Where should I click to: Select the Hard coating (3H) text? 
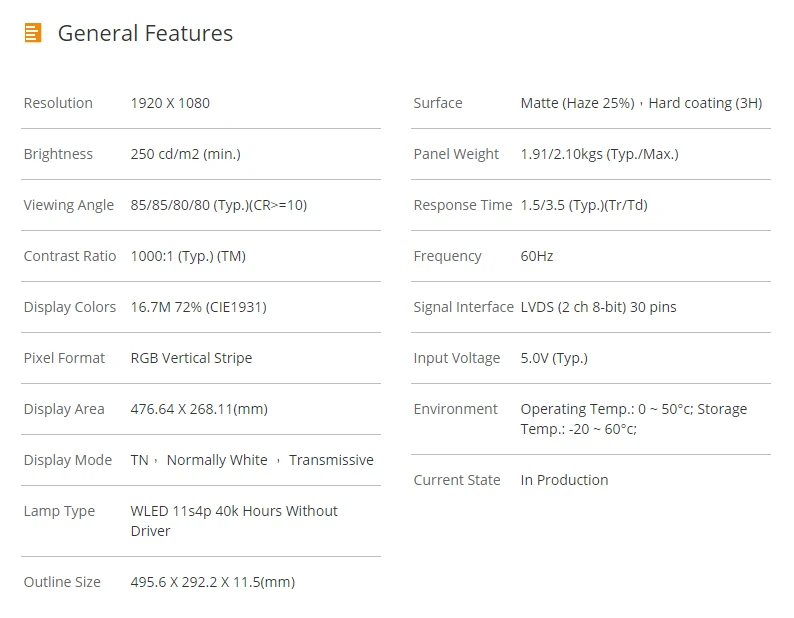(705, 103)
